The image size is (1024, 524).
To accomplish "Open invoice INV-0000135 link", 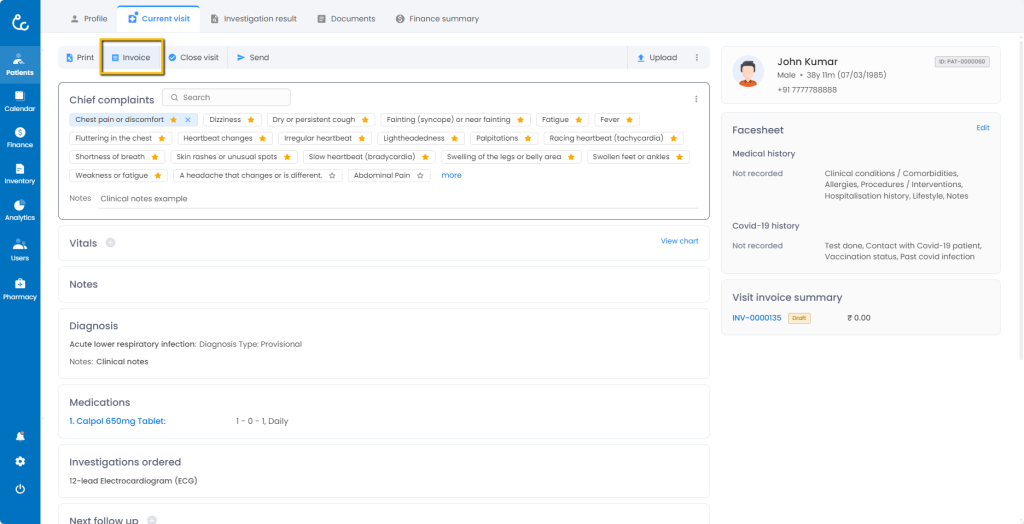I will point(756,318).
